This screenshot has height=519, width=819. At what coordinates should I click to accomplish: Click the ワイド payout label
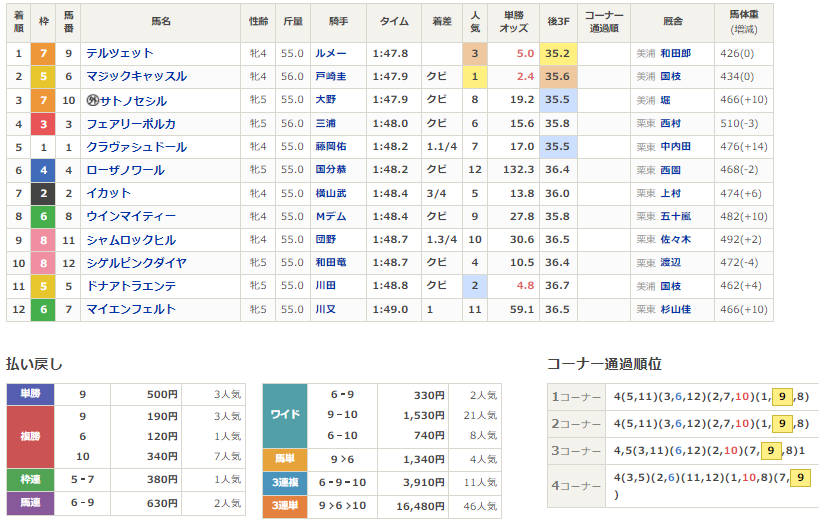click(285, 415)
